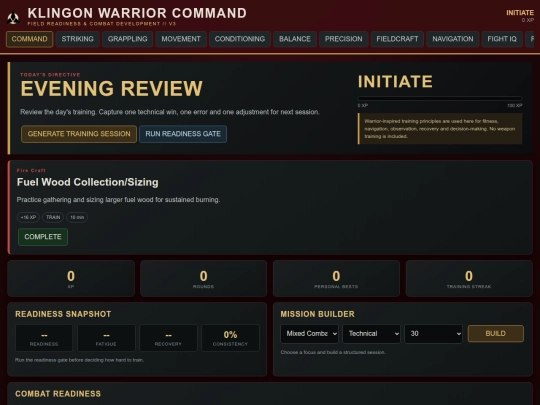Click the Fire Craft category label

point(31,170)
